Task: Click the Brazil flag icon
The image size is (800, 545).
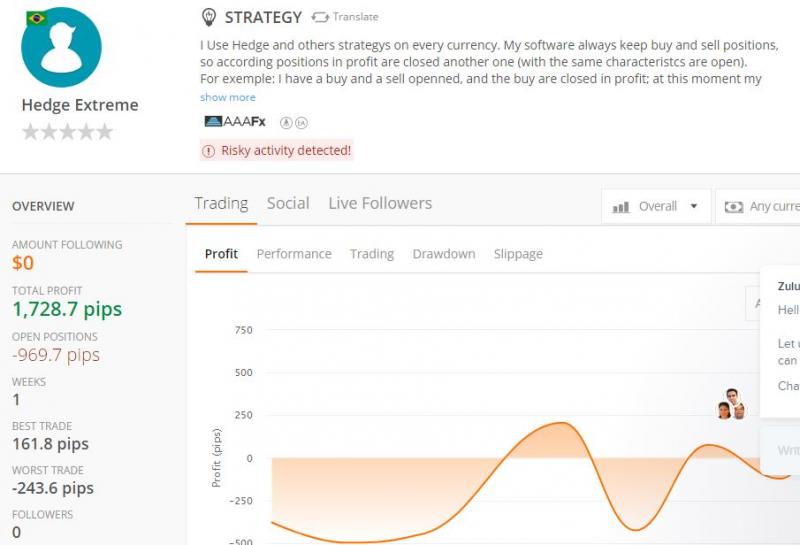Action: 37,18
